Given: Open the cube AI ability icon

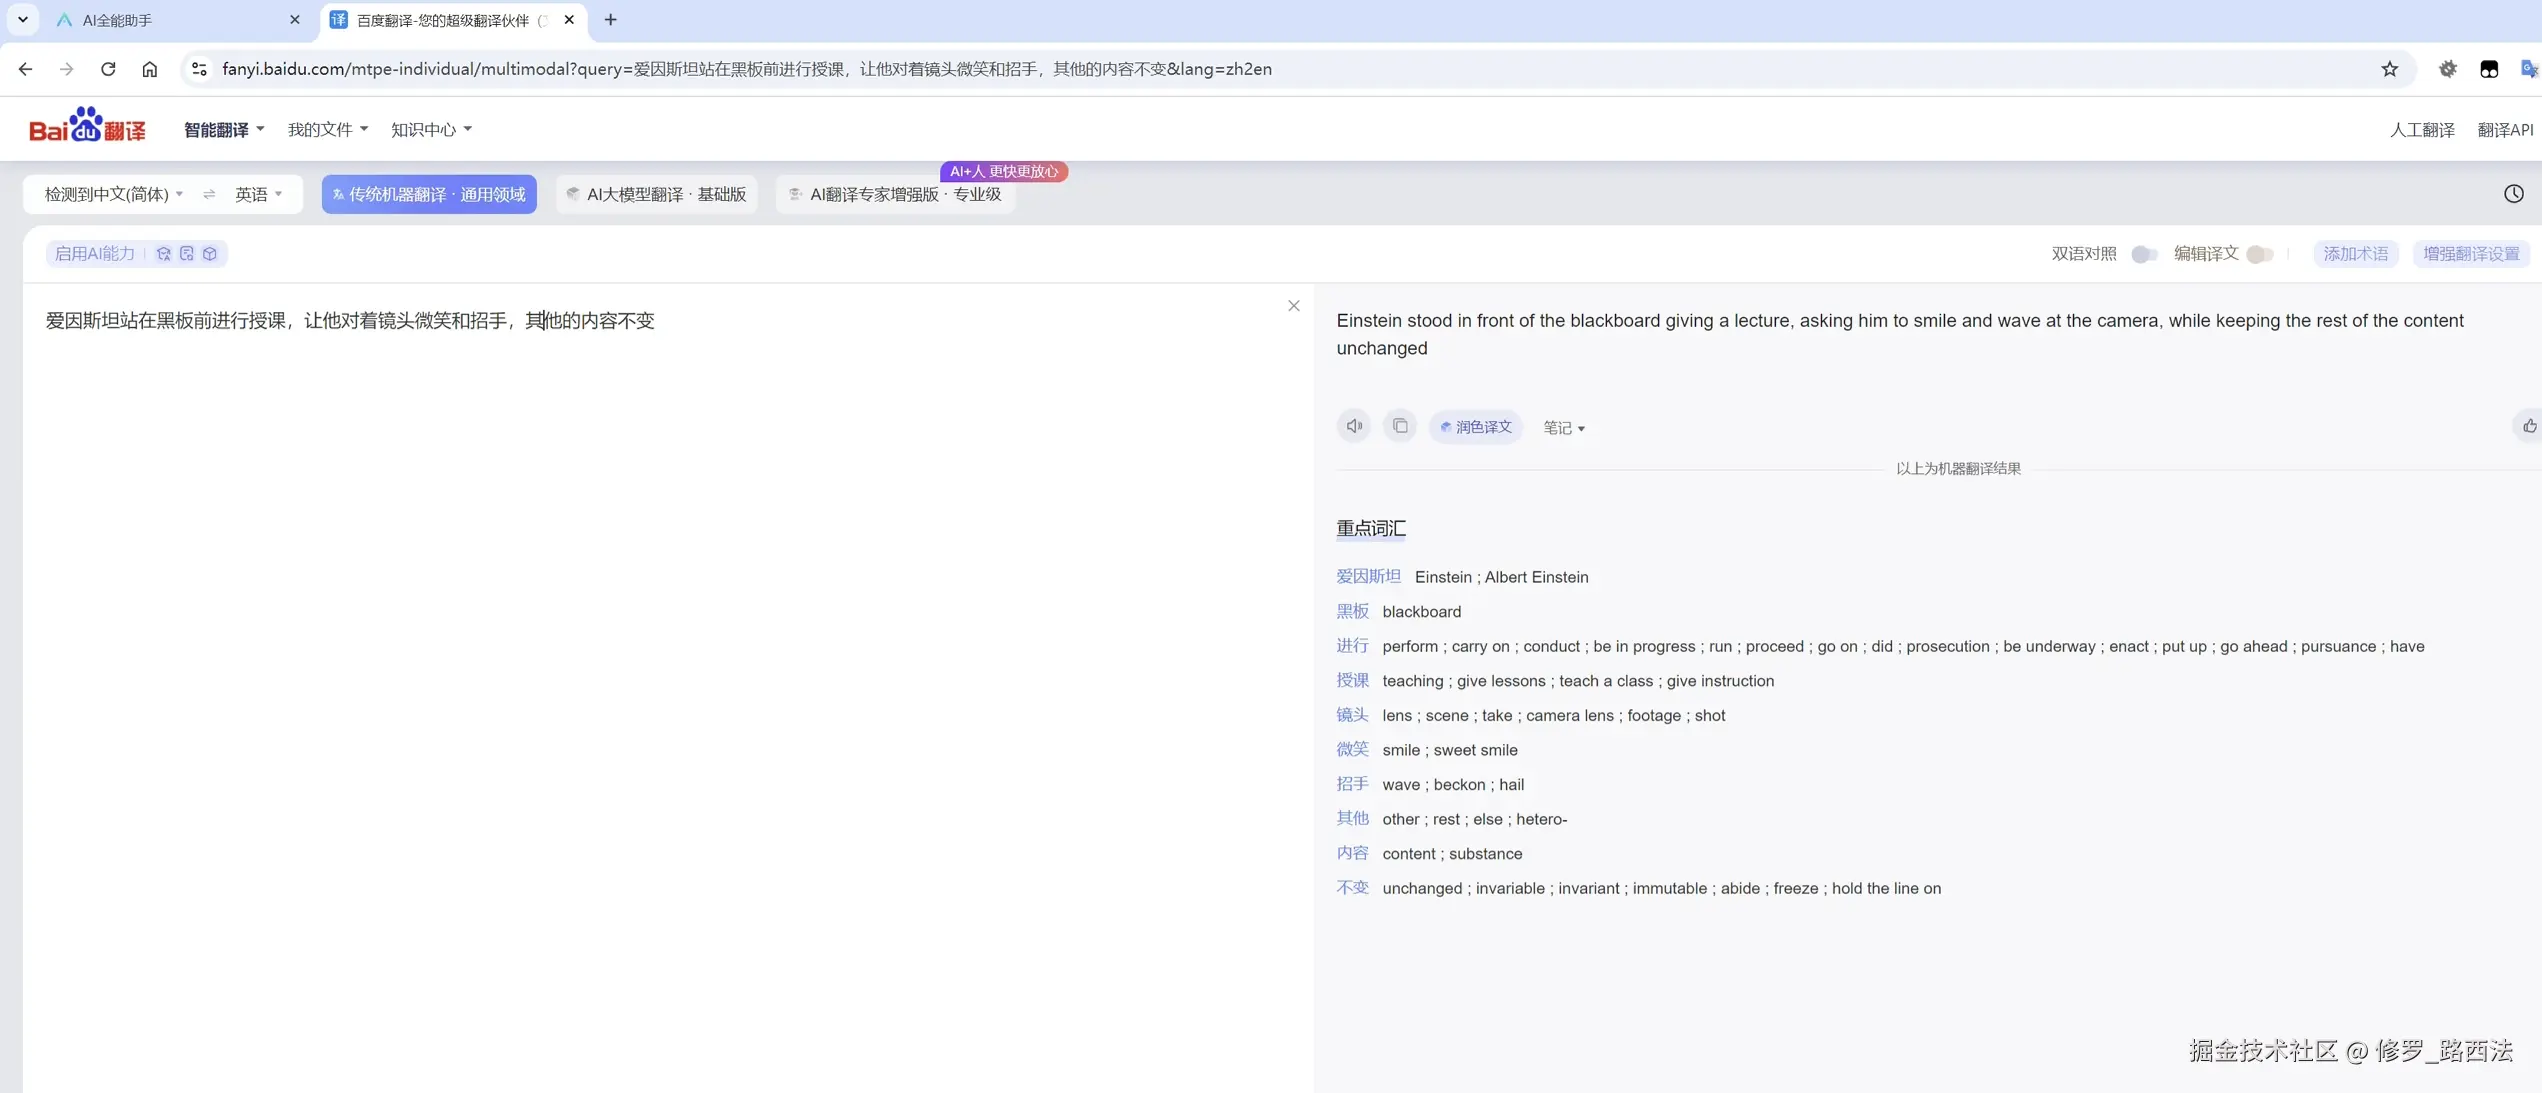Looking at the screenshot, I should [210, 253].
